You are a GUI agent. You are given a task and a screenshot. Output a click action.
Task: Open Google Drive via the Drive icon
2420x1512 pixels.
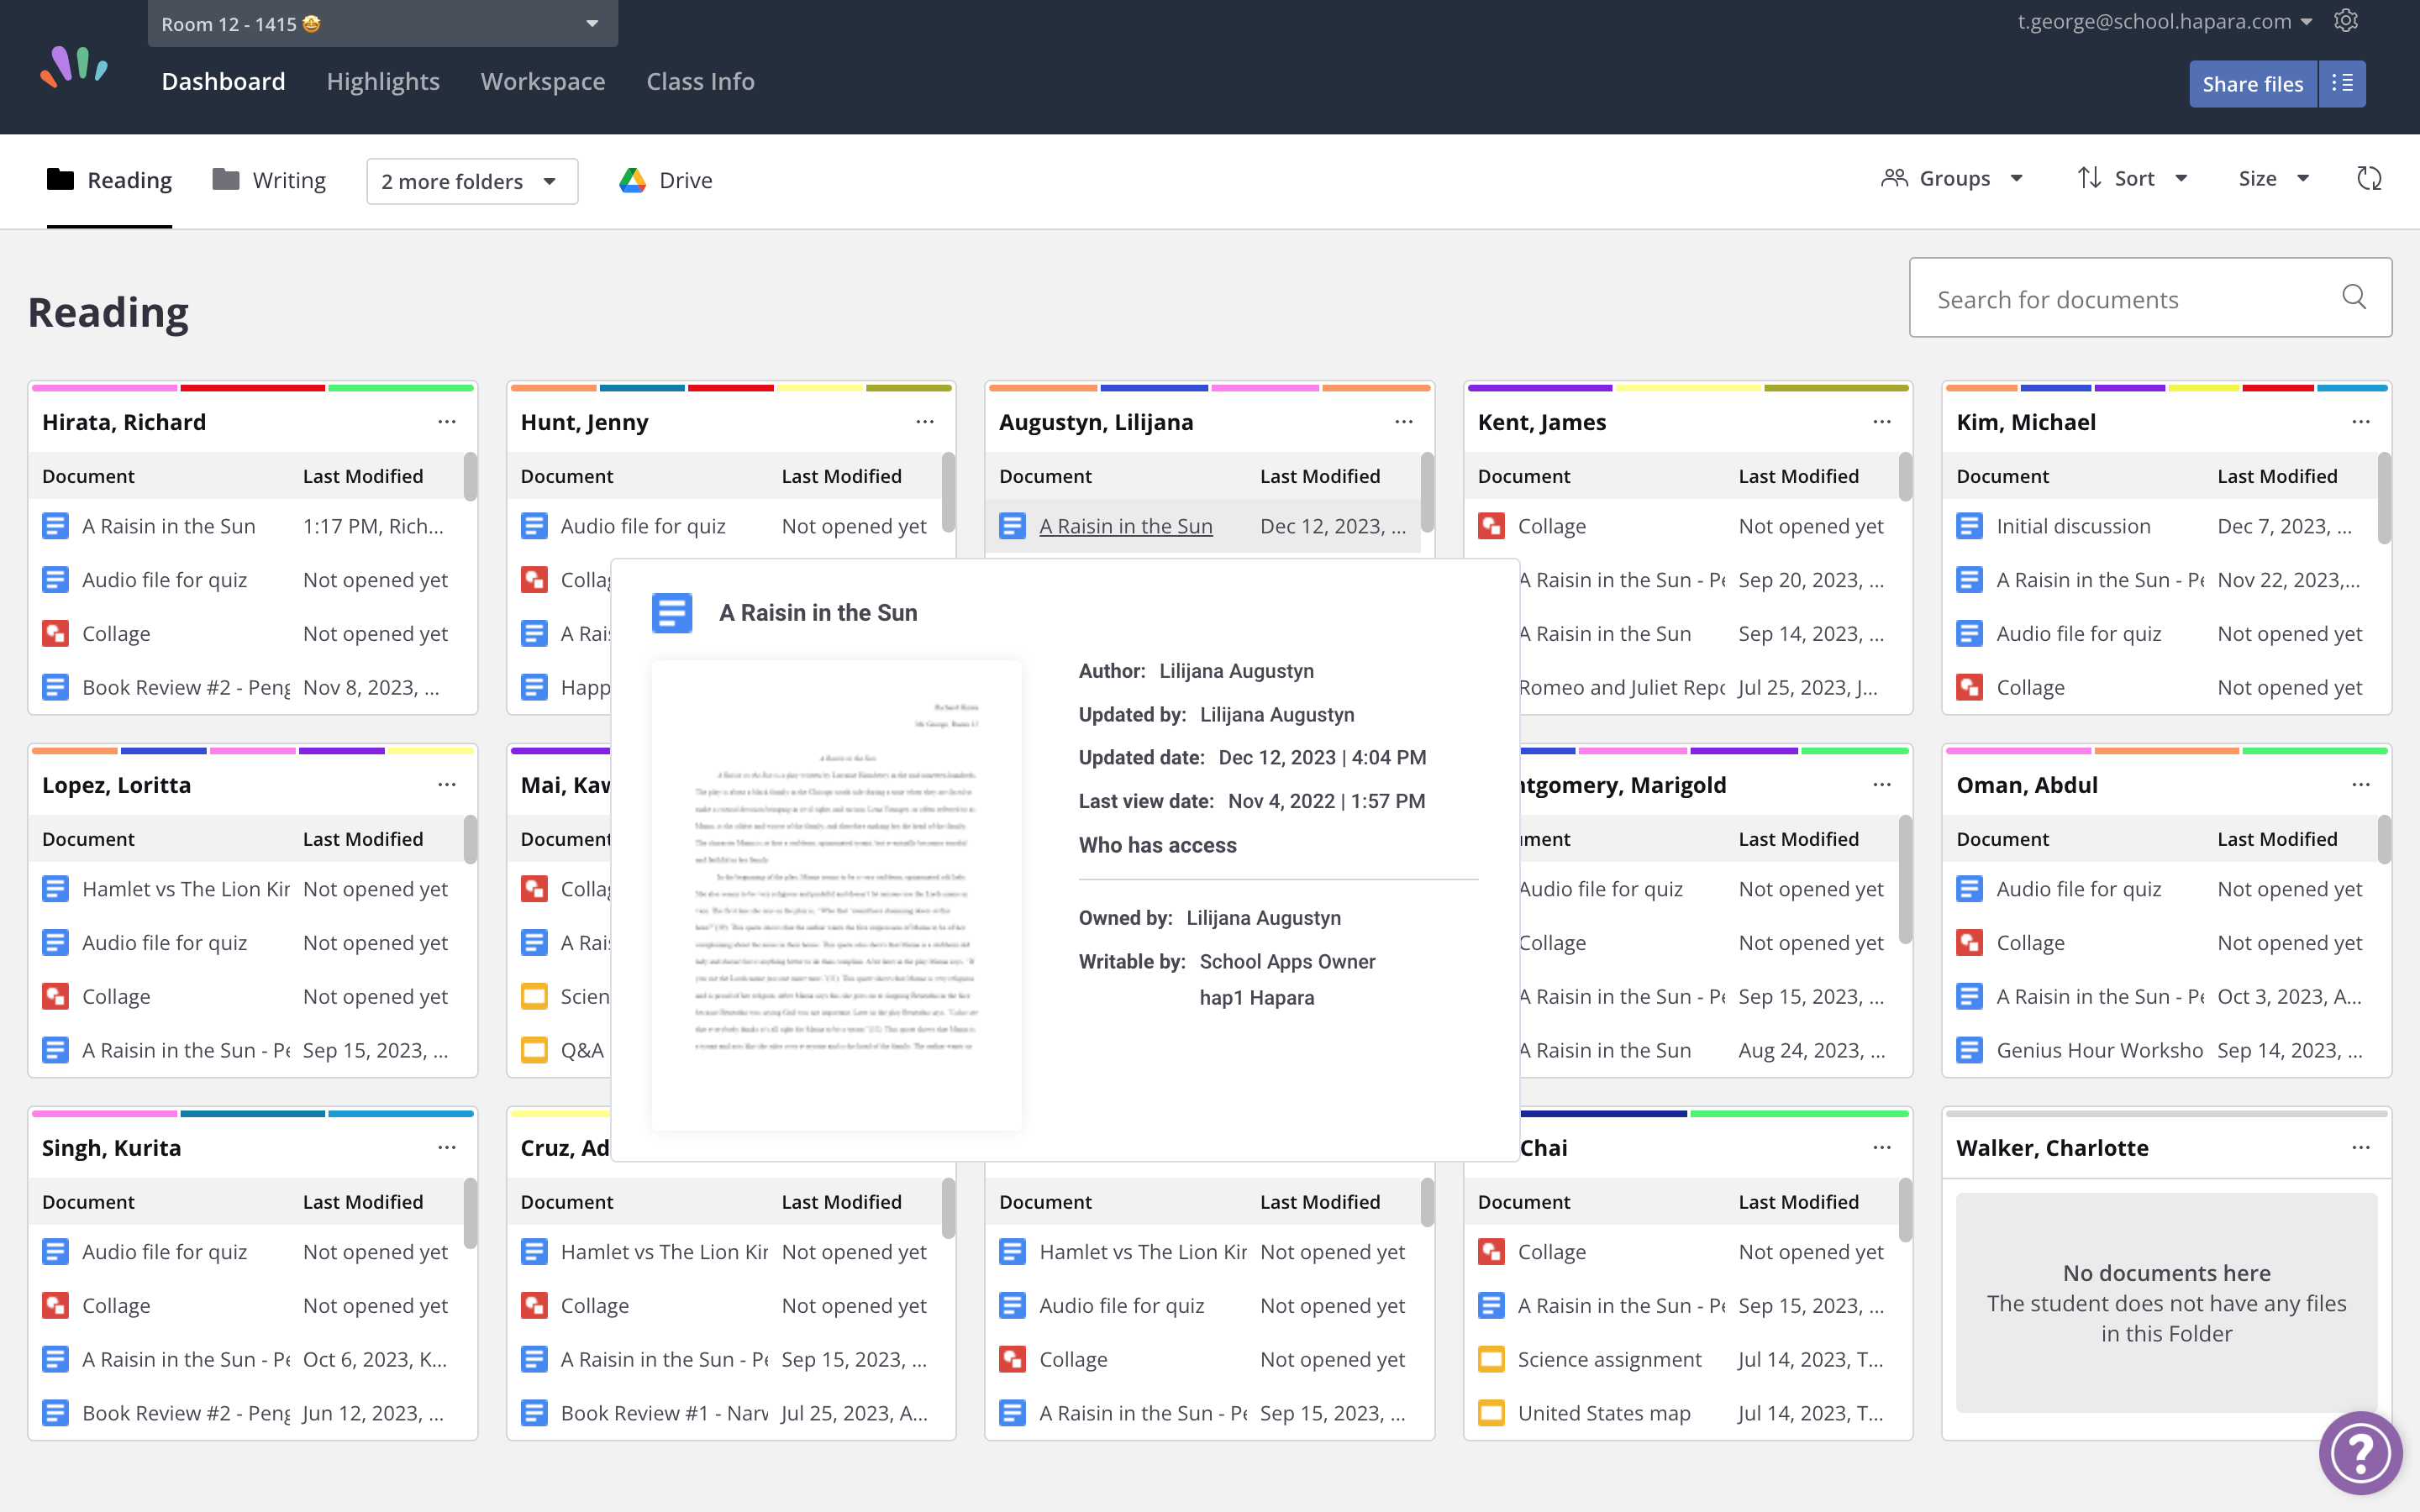634,180
